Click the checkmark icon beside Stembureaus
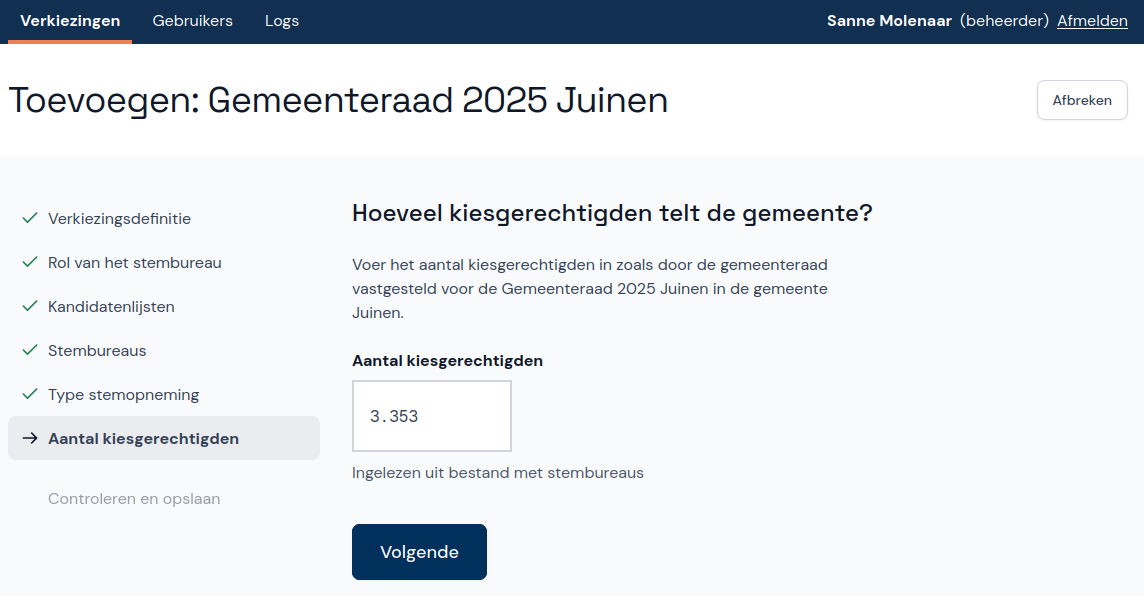The height and width of the screenshot is (596, 1144). 30,350
